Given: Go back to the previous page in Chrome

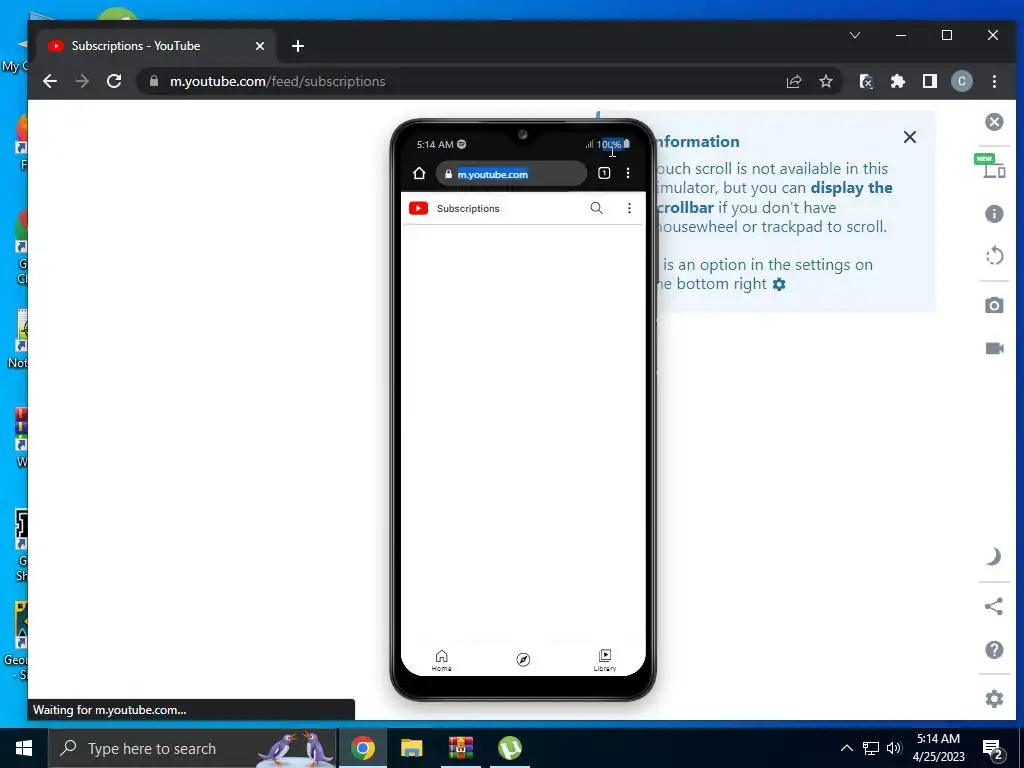Looking at the screenshot, I should click(x=50, y=81).
